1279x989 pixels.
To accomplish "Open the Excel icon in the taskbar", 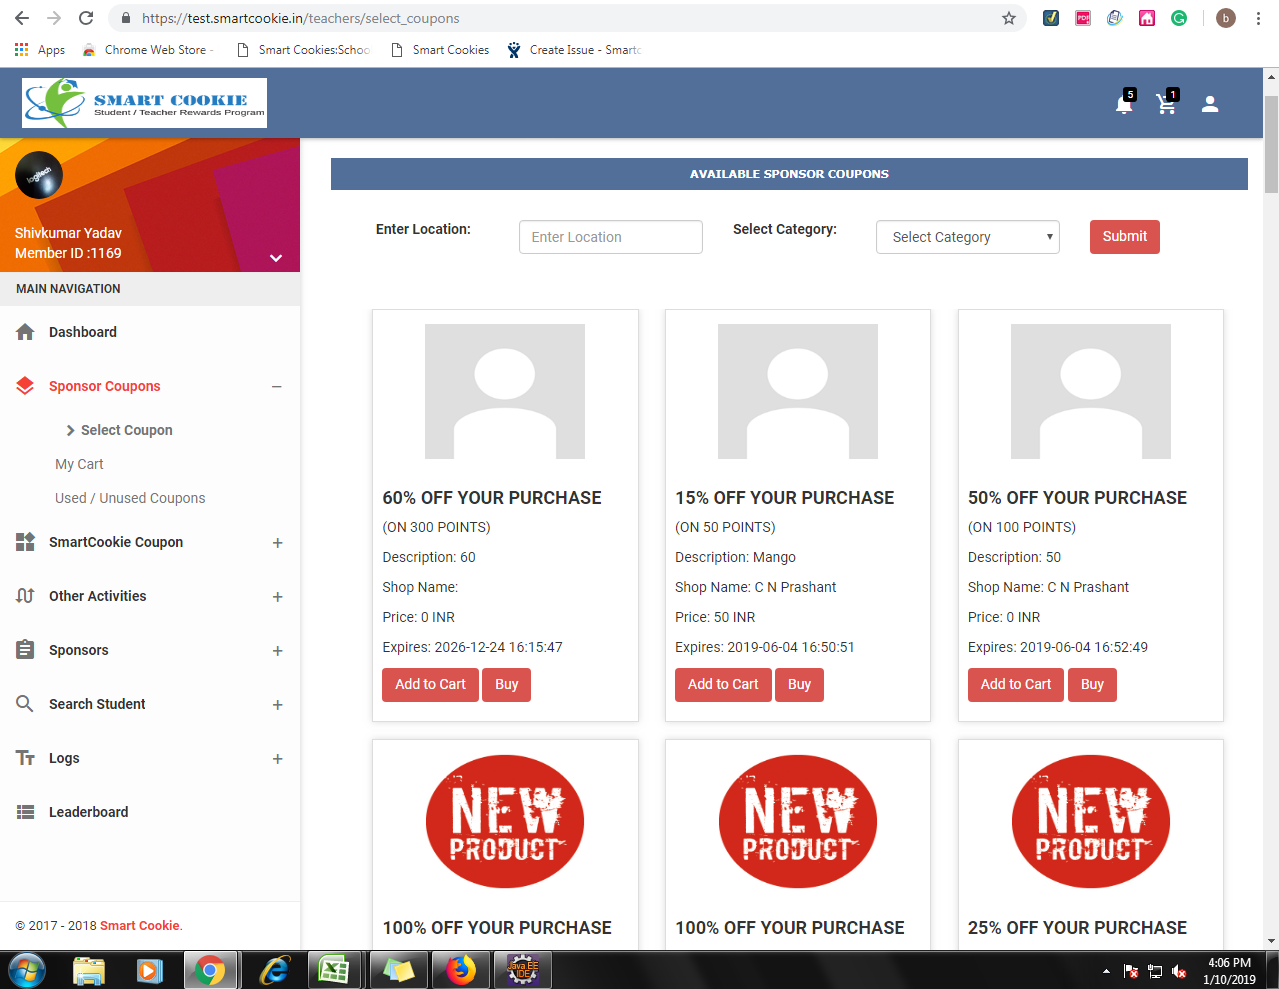I will [333, 970].
